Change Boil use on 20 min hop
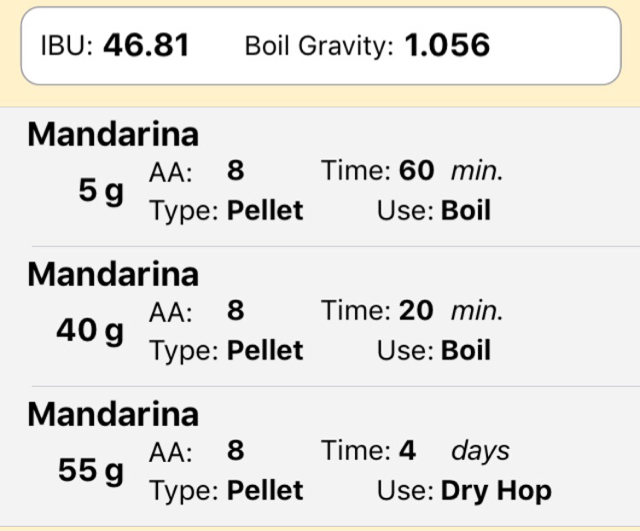Image resolution: width=640 pixels, height=531 pixels. pyautogui.click(x=466, y=351)
